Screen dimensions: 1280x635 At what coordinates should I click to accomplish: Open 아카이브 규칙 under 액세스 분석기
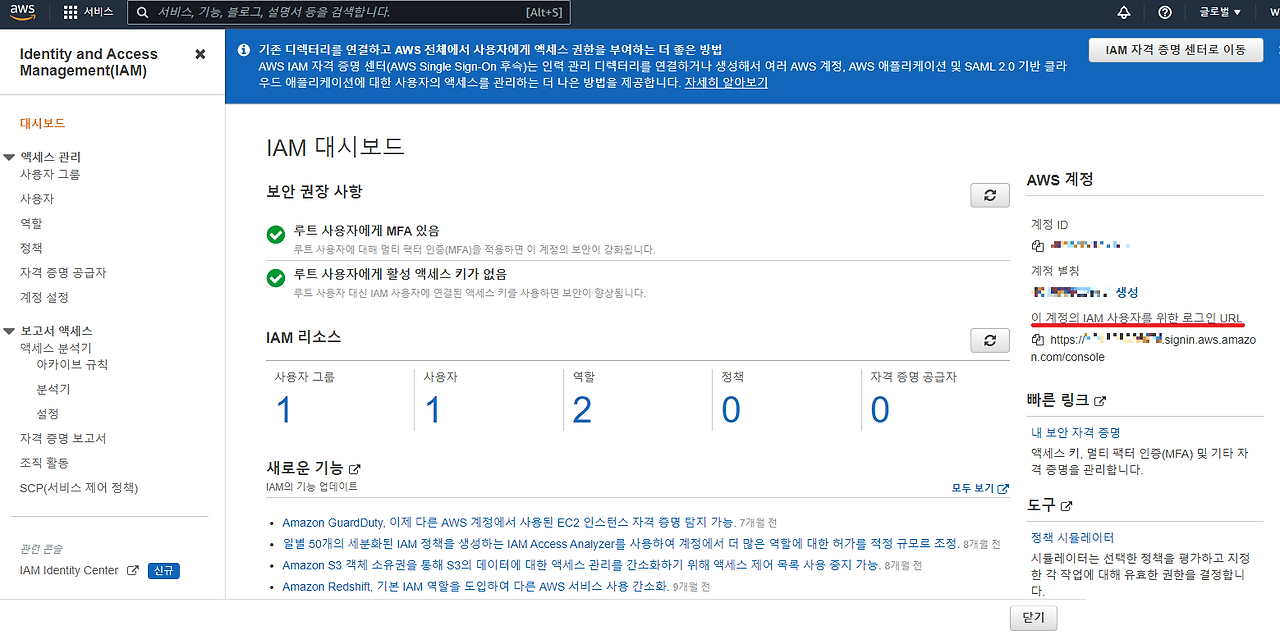(x=72, y=365)
